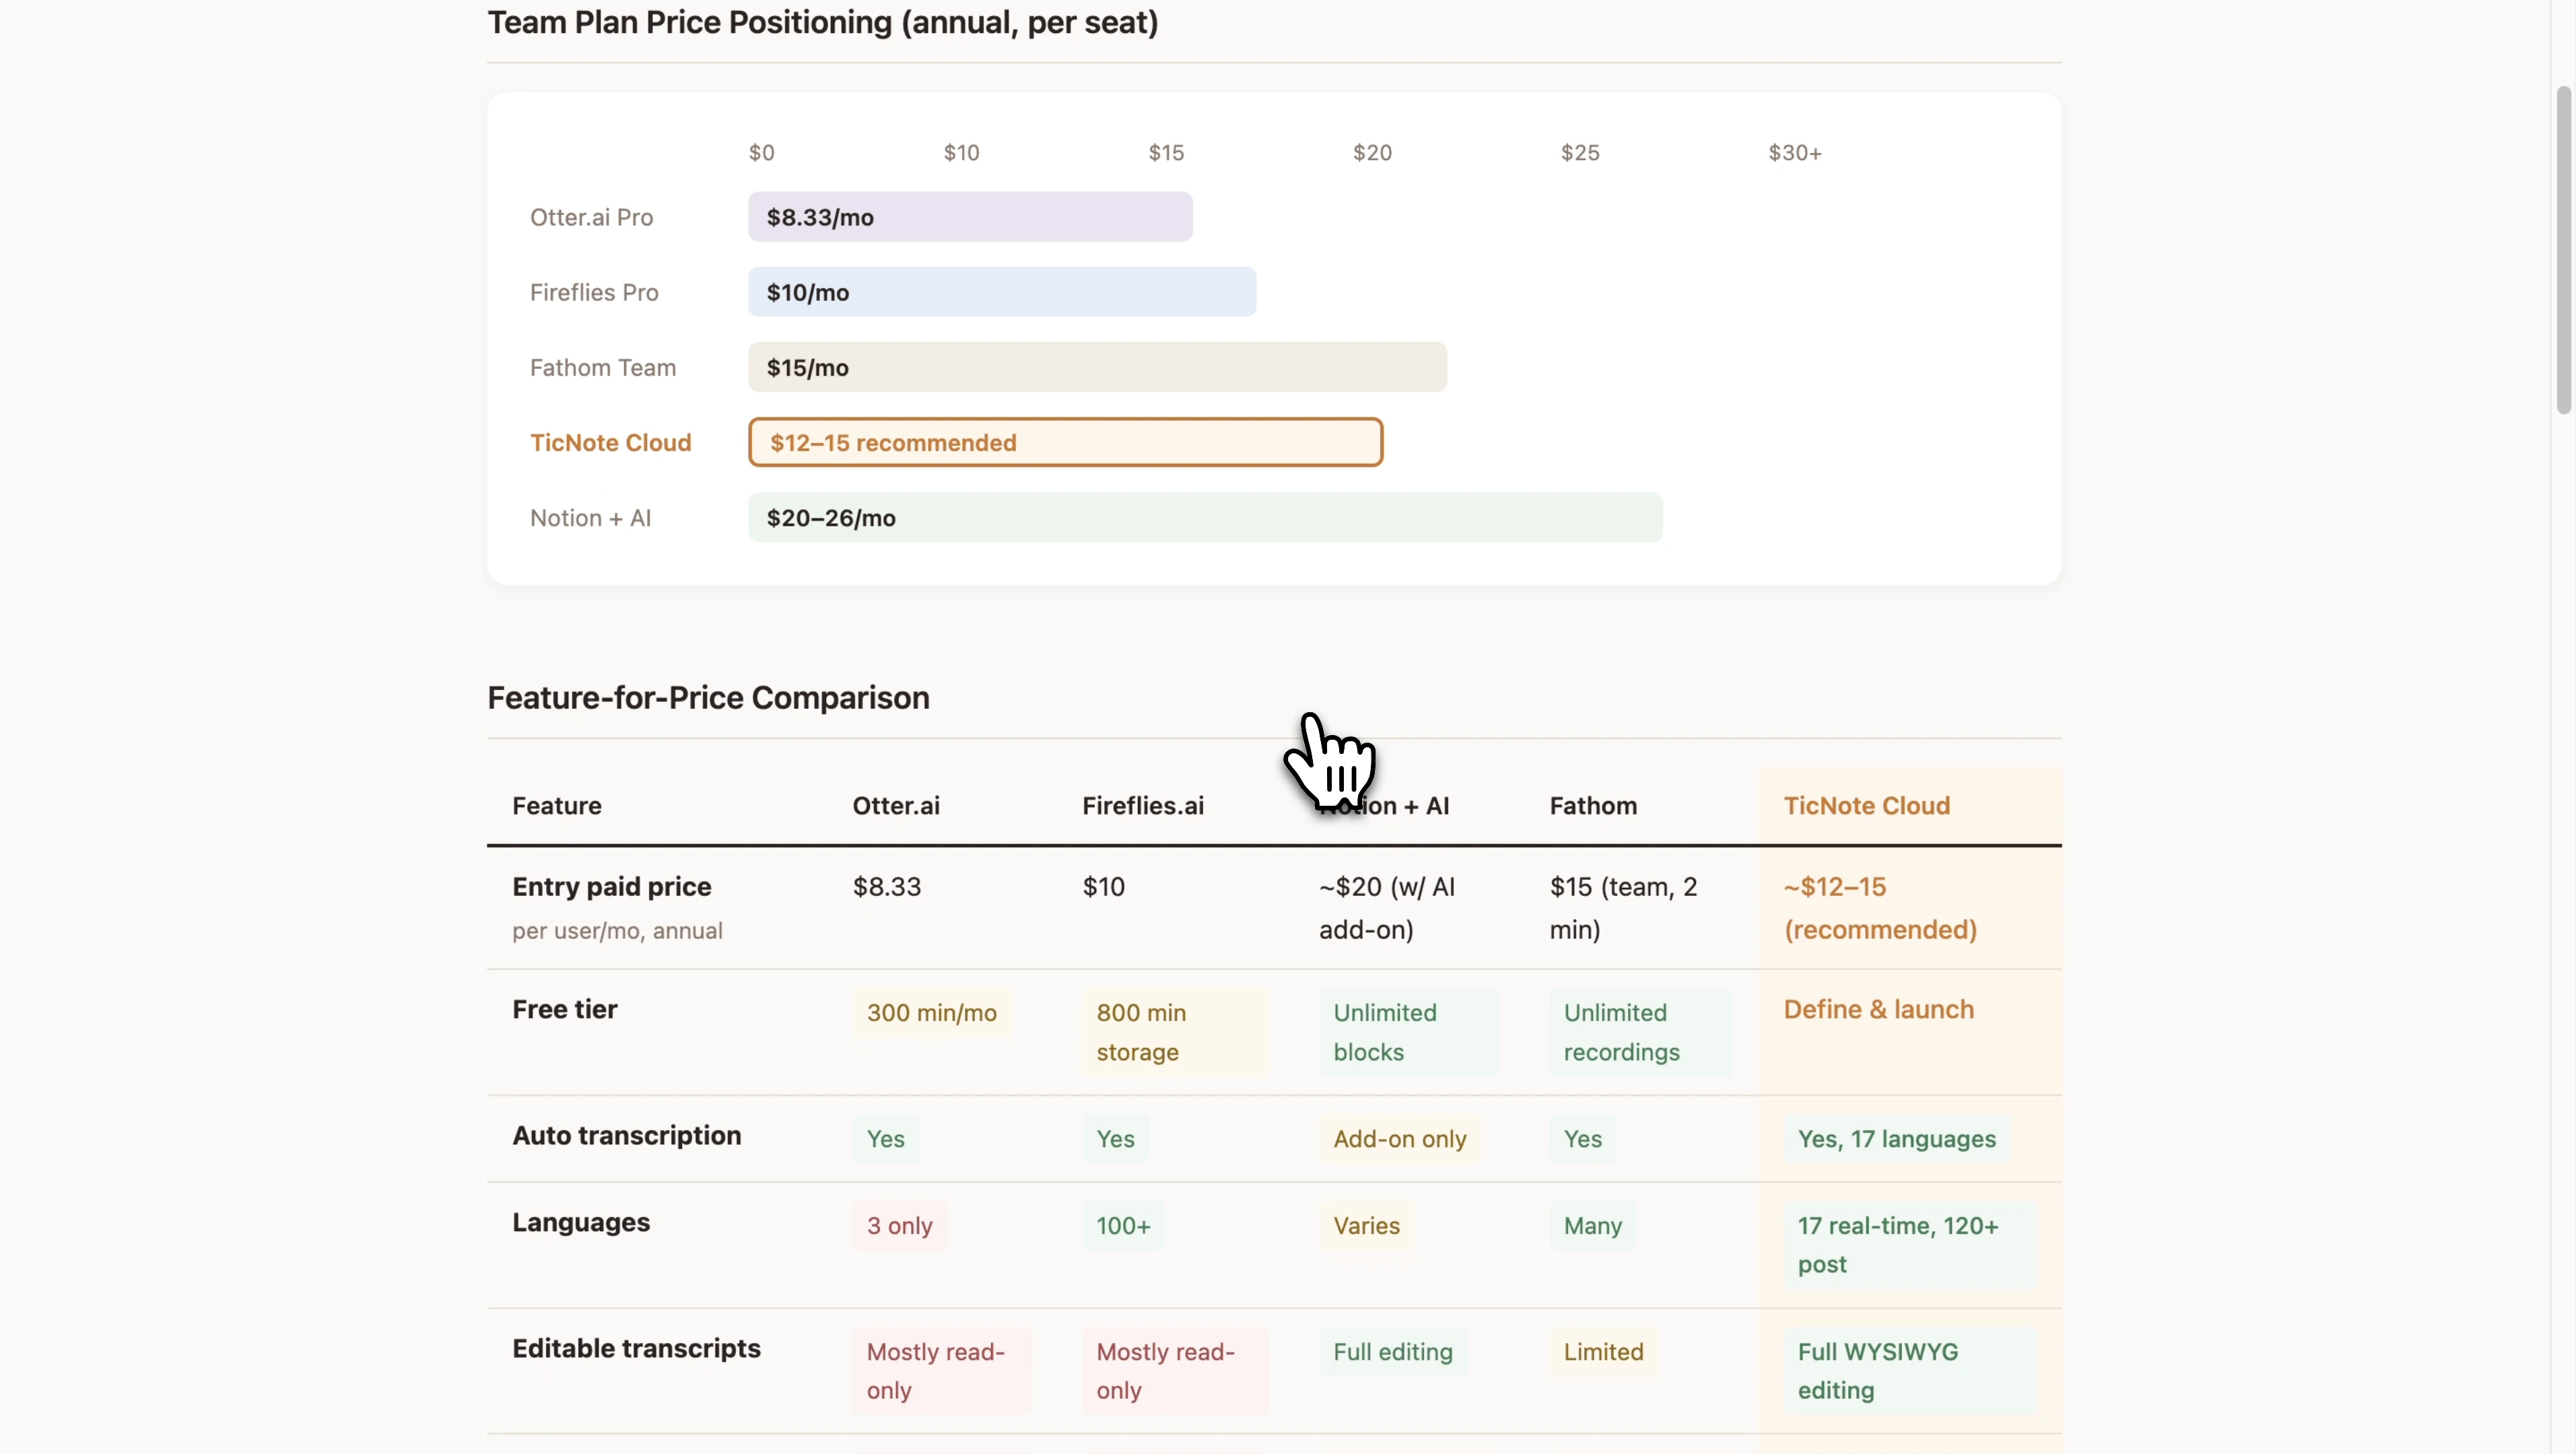This screenshot has width=2576, height=1454.
Task: Click the 'Editable transcripts' row label
Action: pos(636,1348)
